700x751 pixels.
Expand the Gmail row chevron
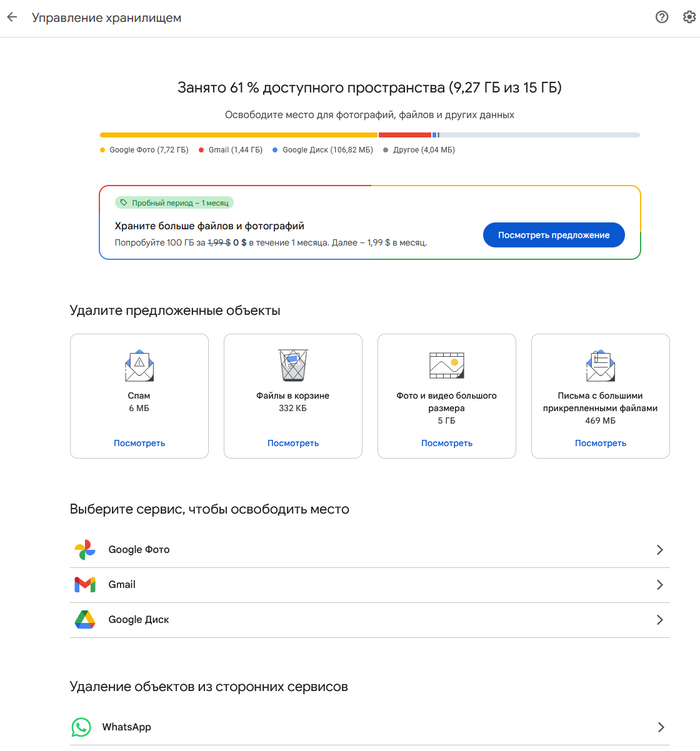[x=660, y=585]
